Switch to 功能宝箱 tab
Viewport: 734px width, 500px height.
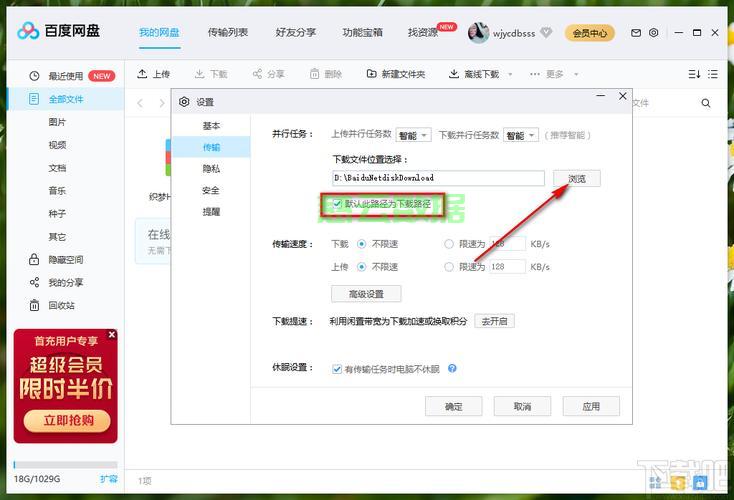click(x=363, y=32)
